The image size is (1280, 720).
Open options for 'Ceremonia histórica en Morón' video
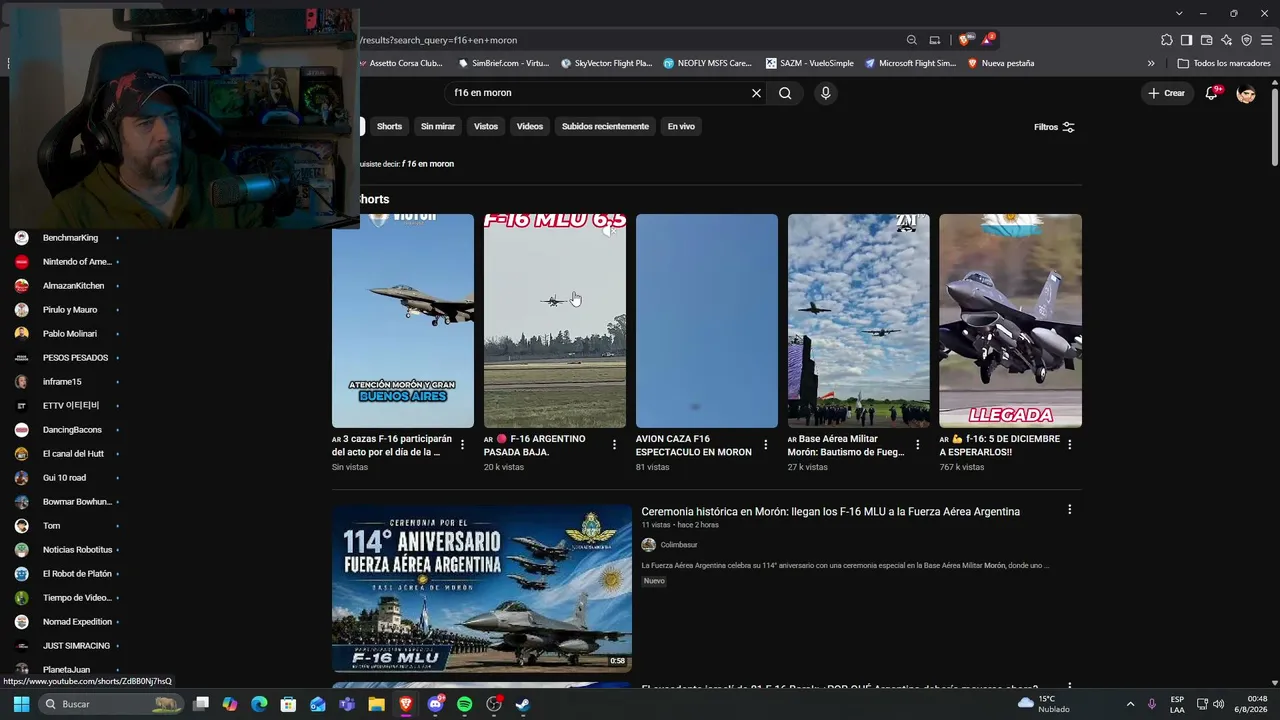pyautogui.click(x=1069, y=510)
